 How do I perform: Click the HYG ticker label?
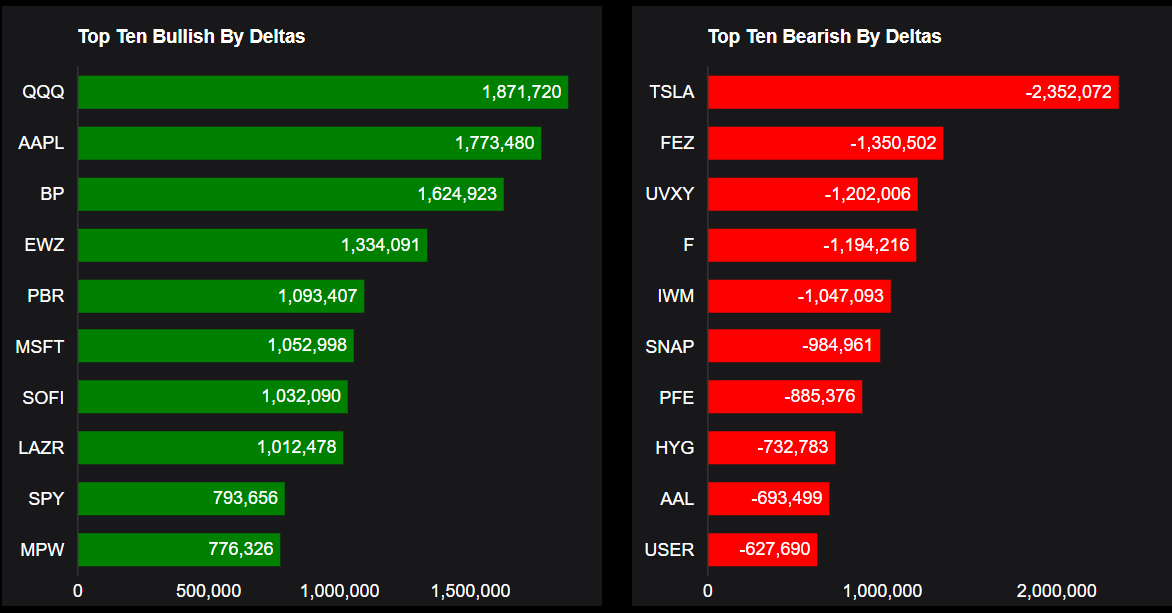click(x=674, y=448)
